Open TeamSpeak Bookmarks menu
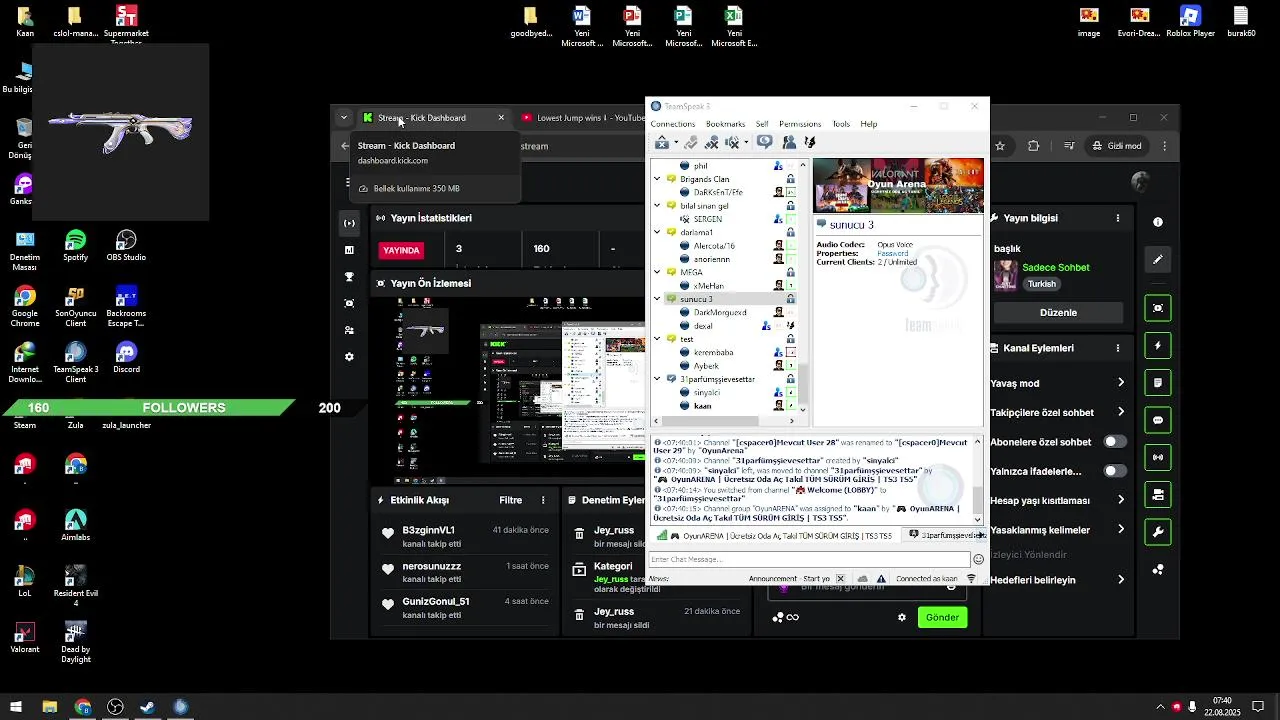Viewport: 1280px width, 720px height. click(x=725, y=124)
